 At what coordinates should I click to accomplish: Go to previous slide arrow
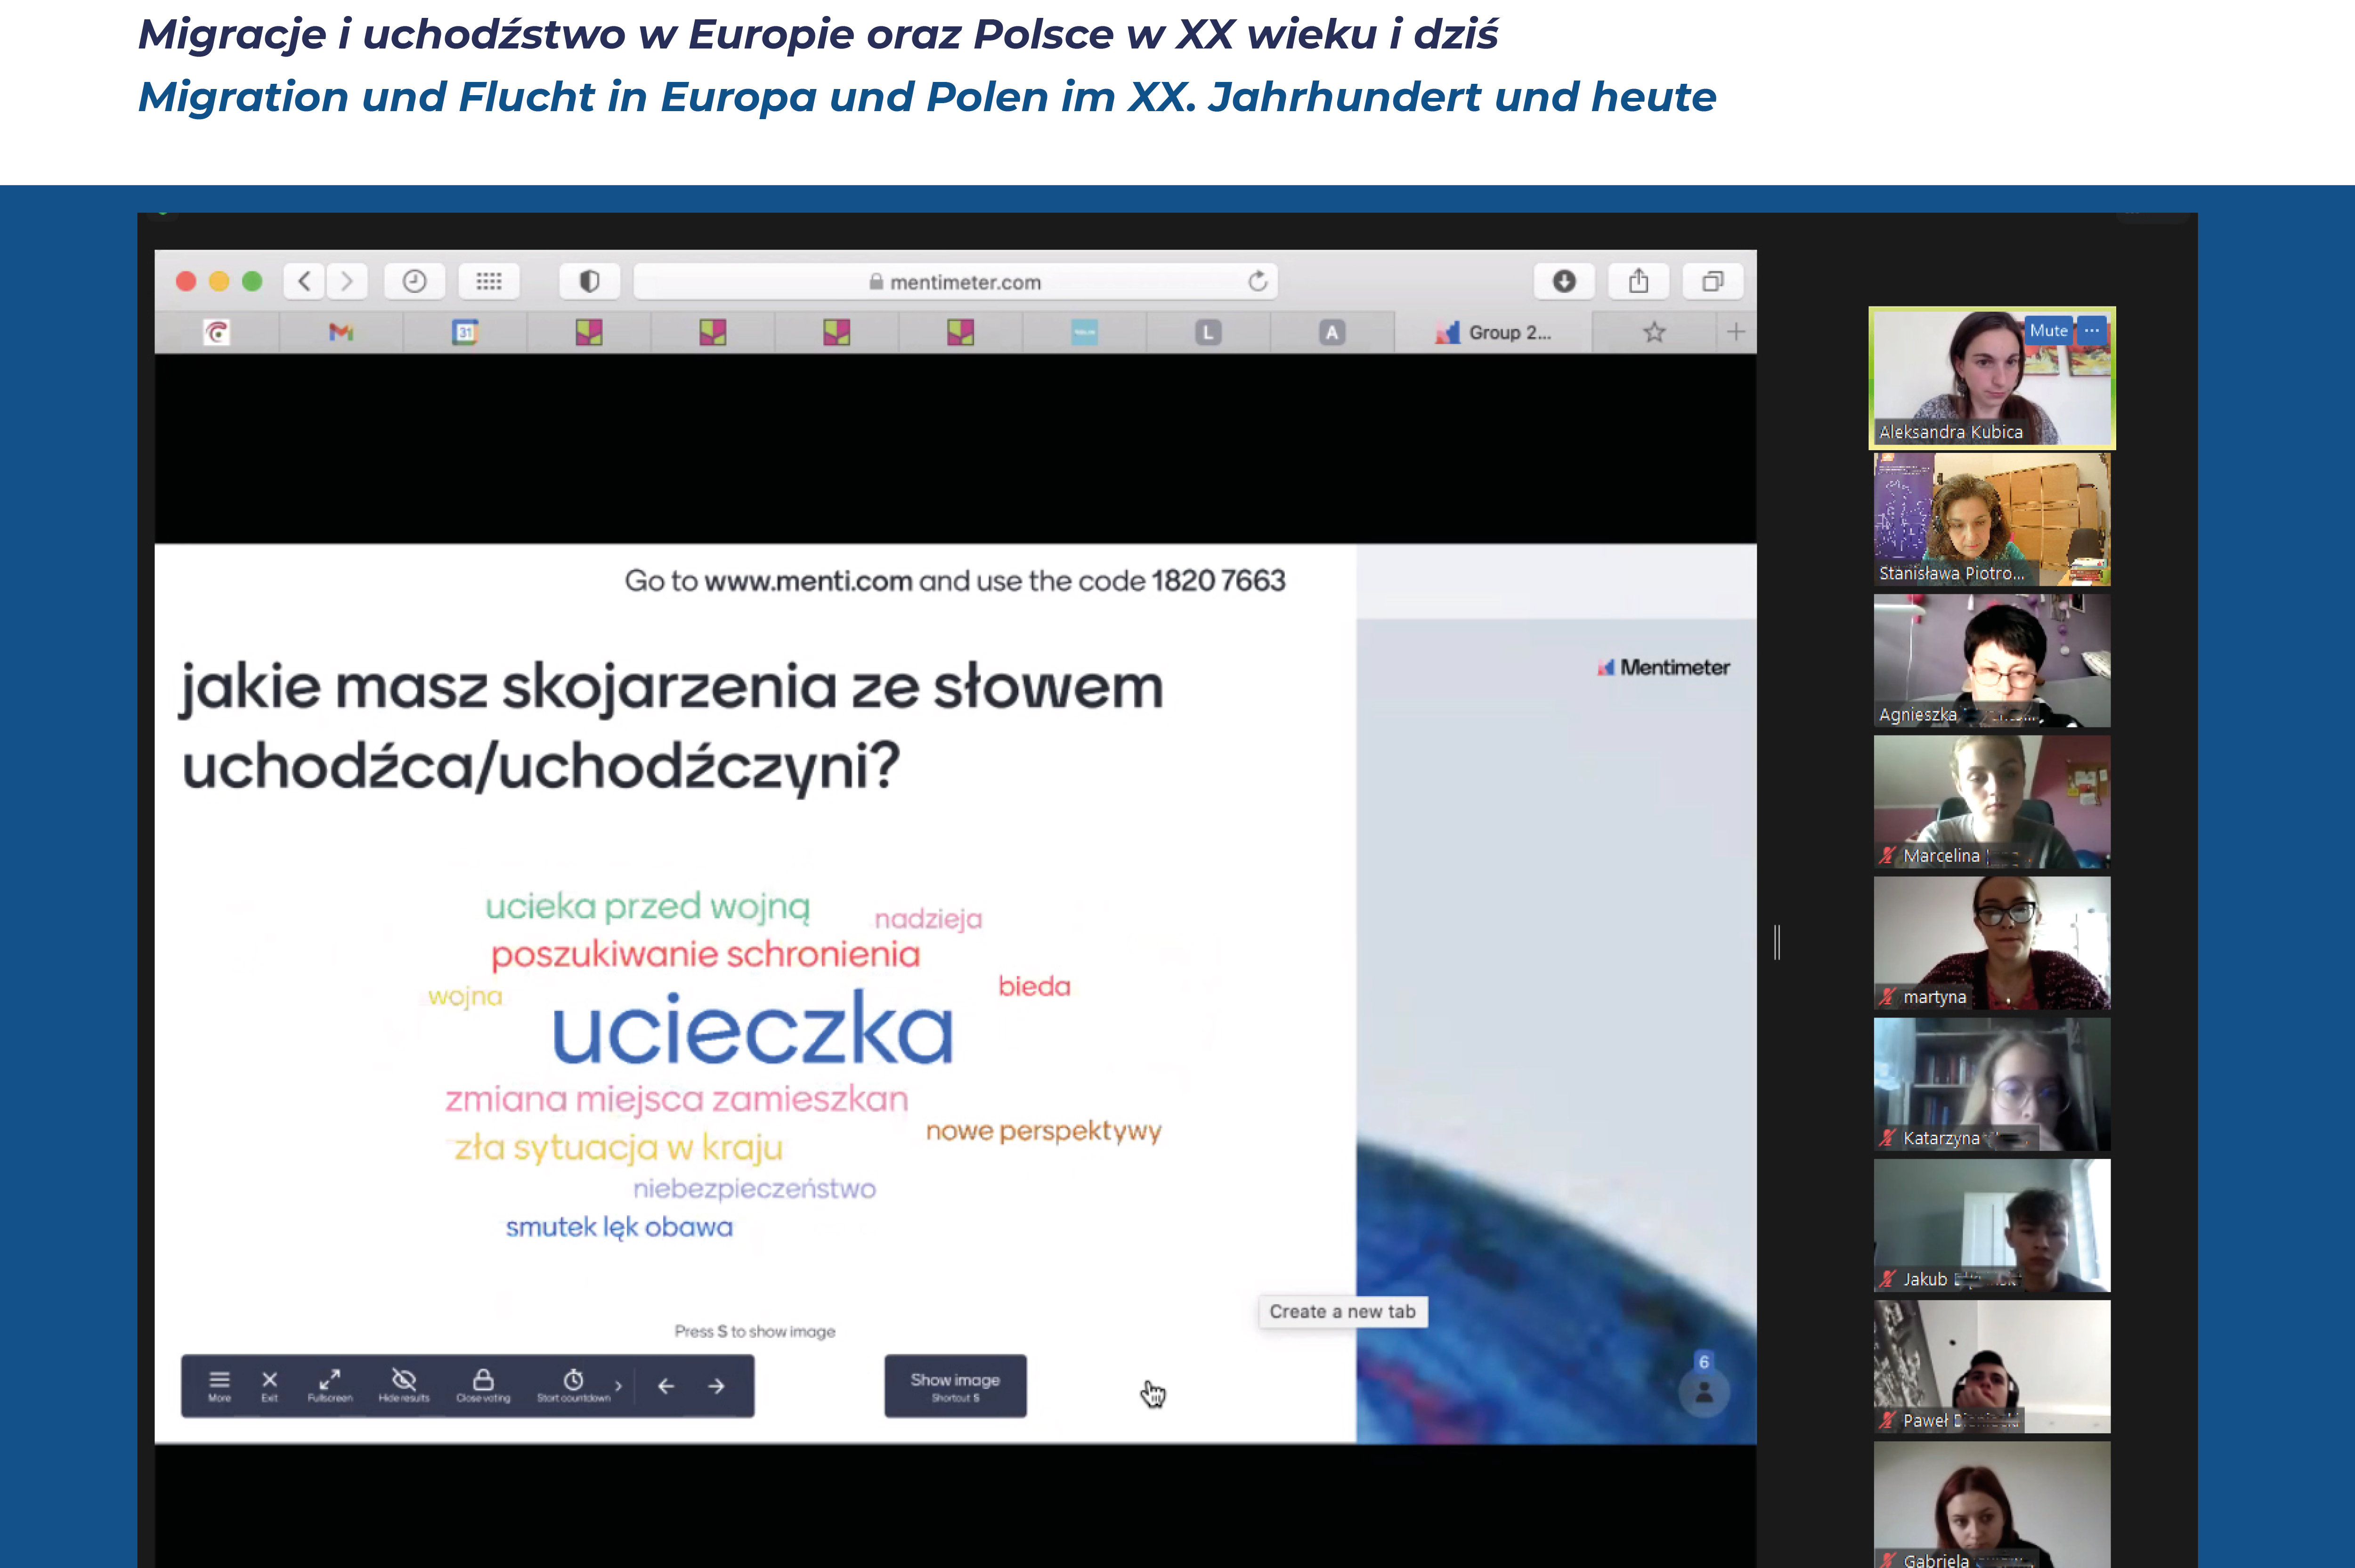666,1386
